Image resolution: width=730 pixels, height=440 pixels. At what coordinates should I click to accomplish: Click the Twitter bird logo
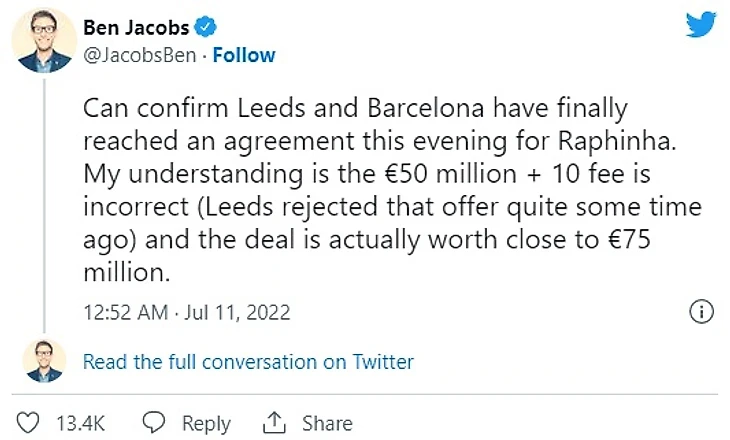[701, 25]
